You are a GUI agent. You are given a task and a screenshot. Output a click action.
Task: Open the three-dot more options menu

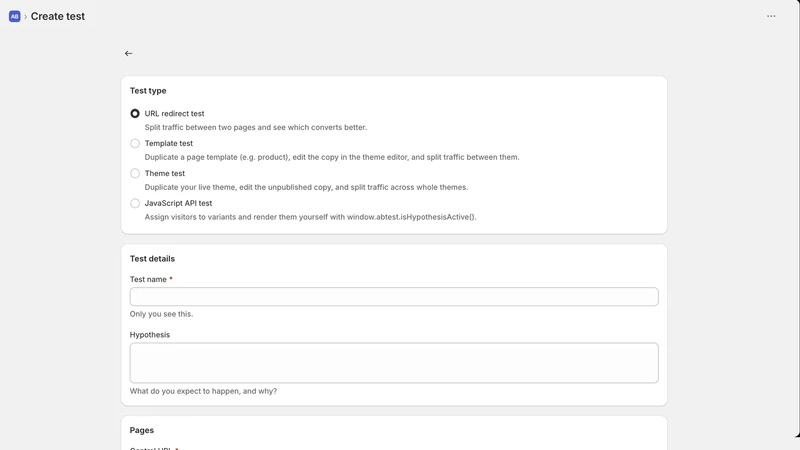click(x=771, y=16)
